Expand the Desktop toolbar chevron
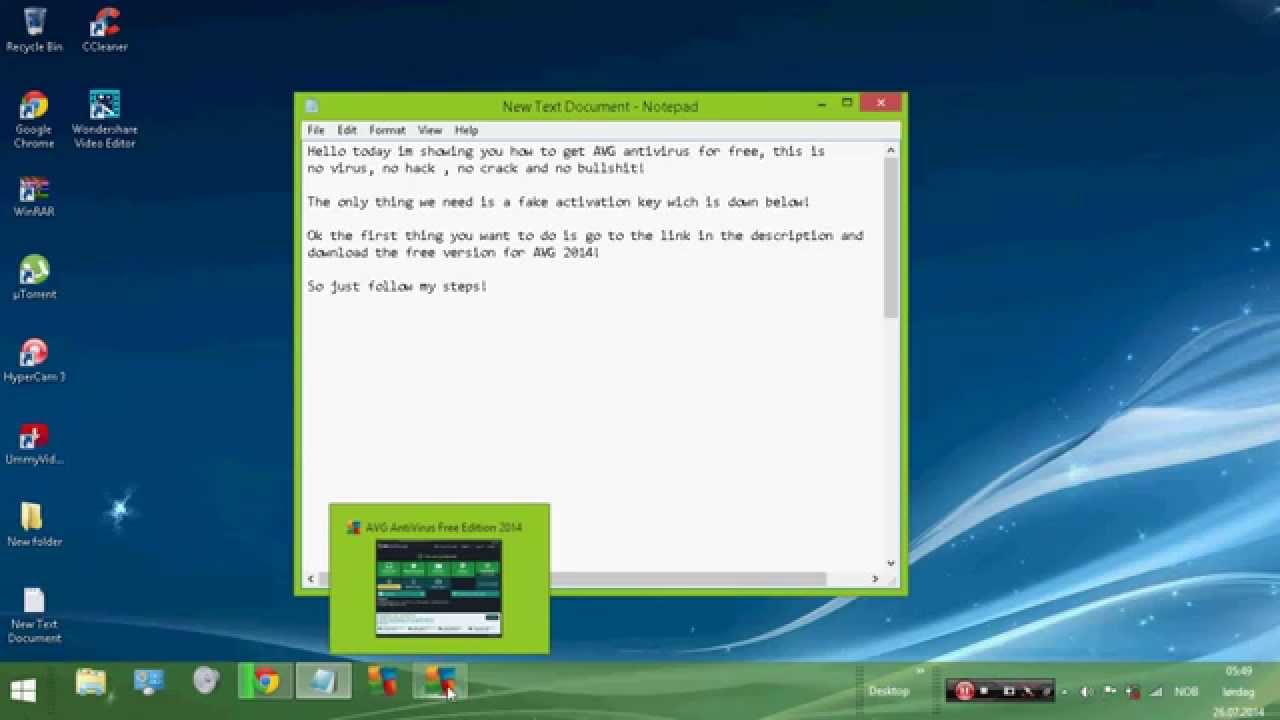 [920, 671]
